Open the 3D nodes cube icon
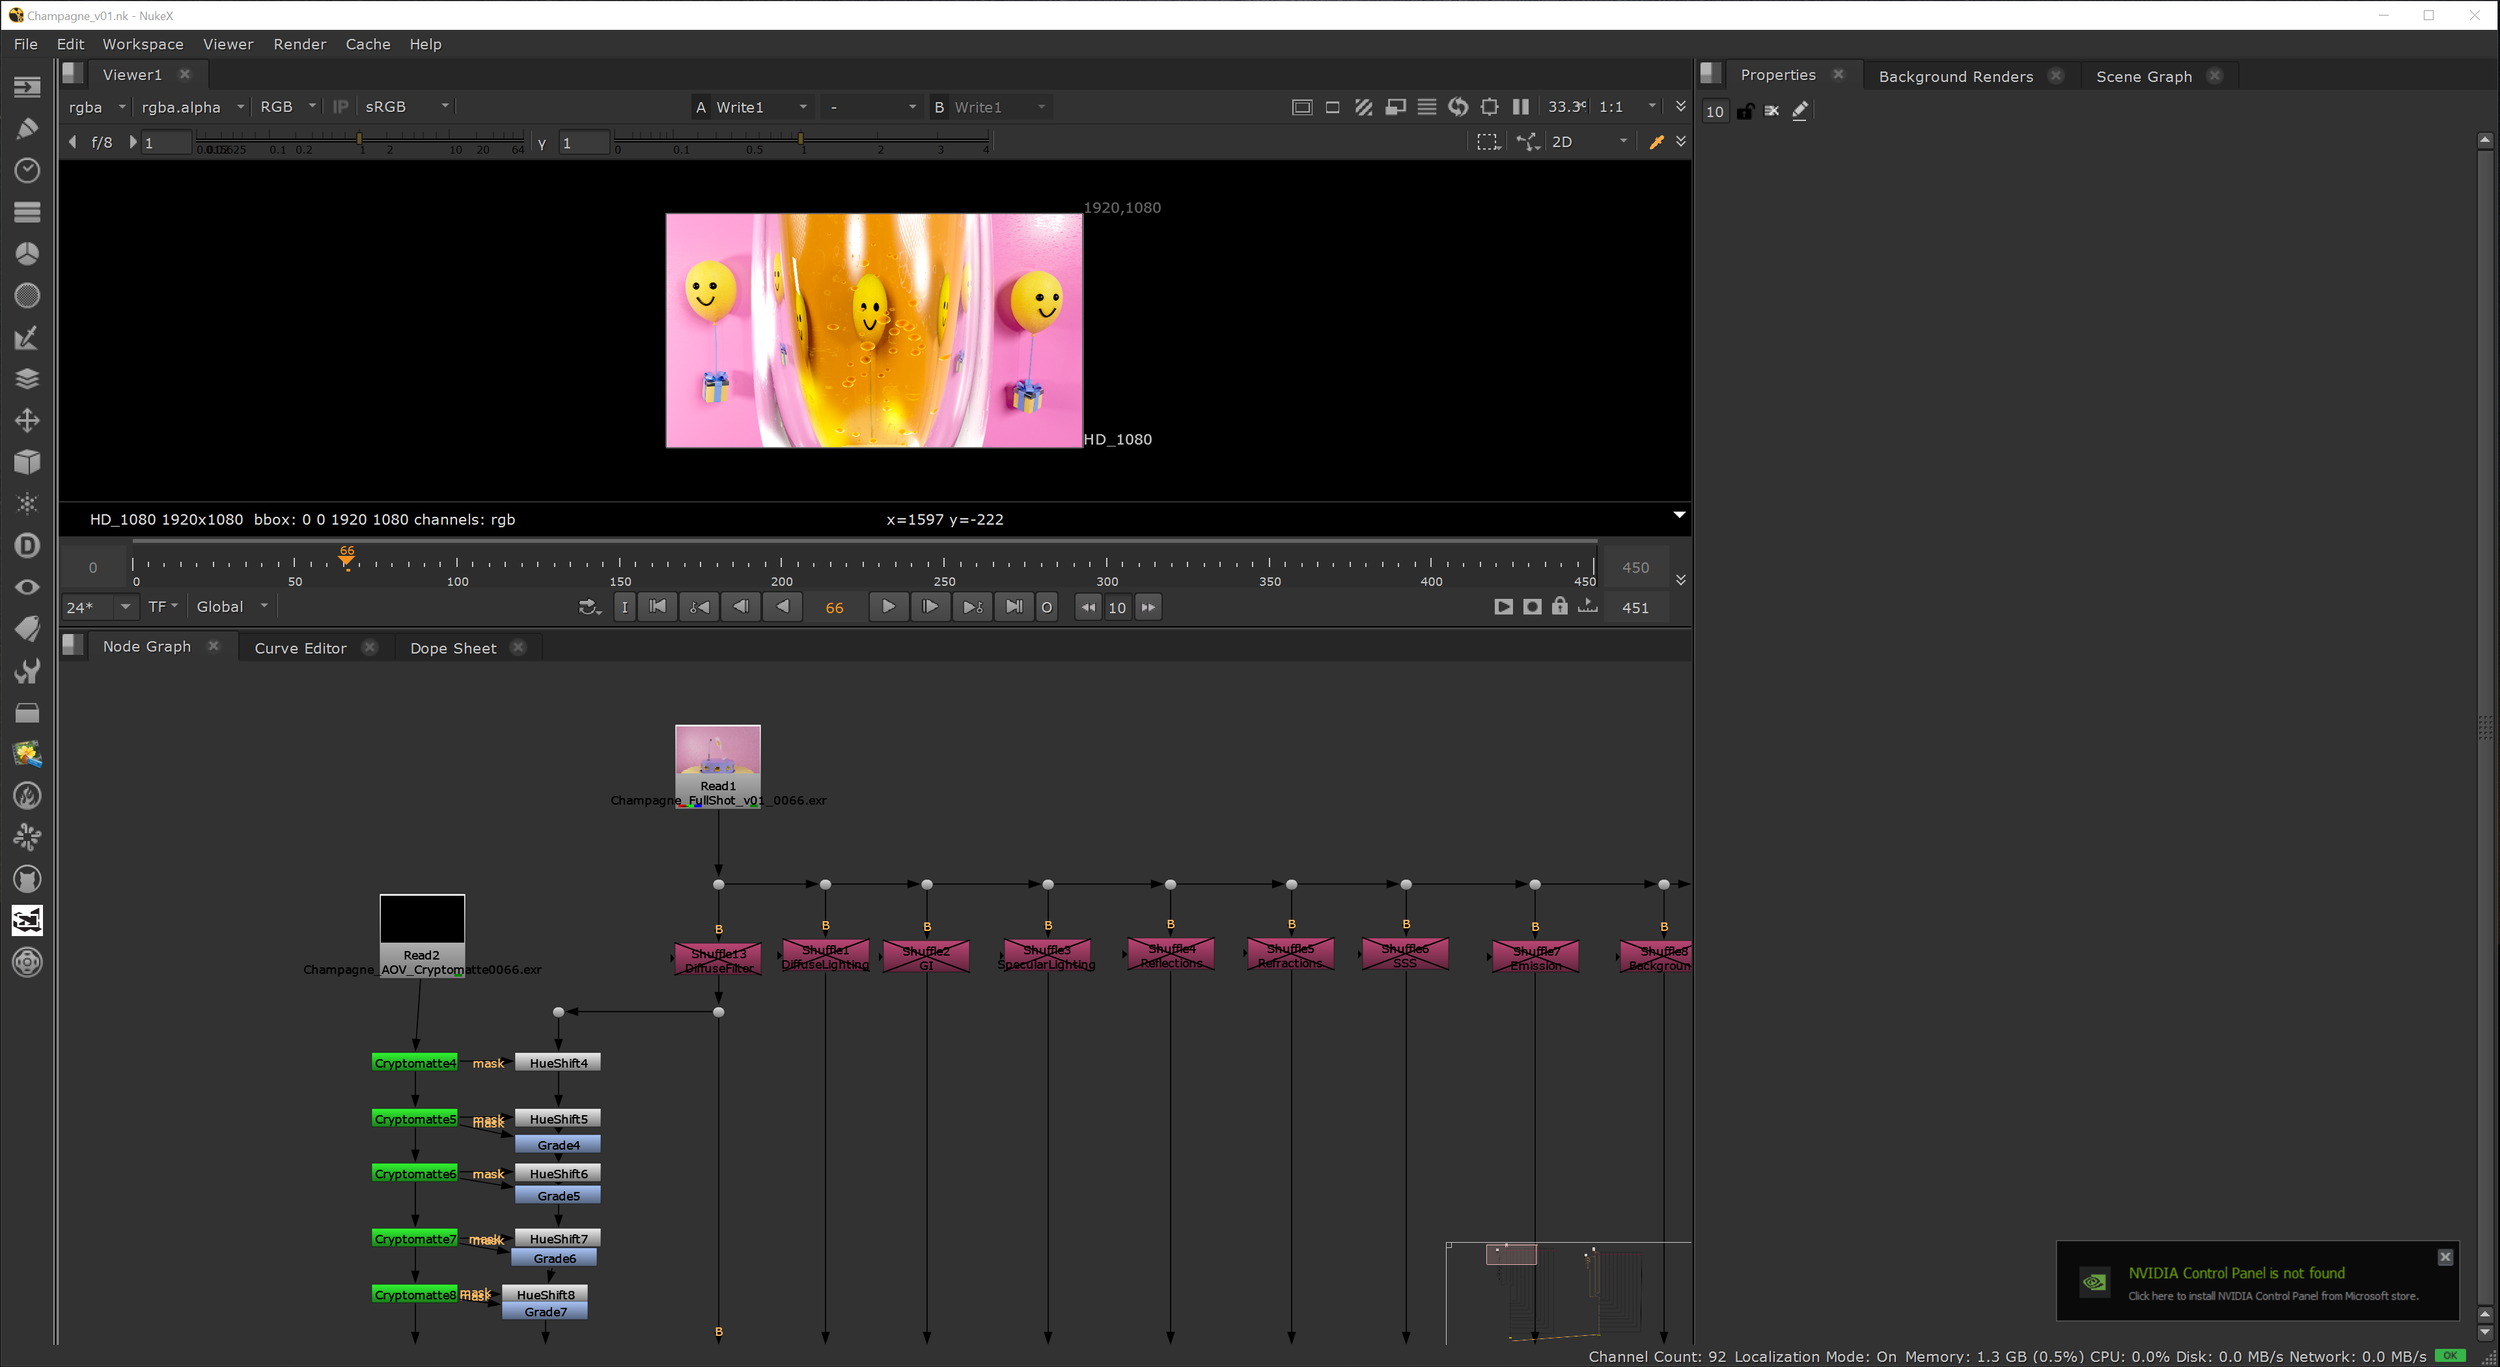The width and height of the screenshot is (2500, 1367). [27, 461]
